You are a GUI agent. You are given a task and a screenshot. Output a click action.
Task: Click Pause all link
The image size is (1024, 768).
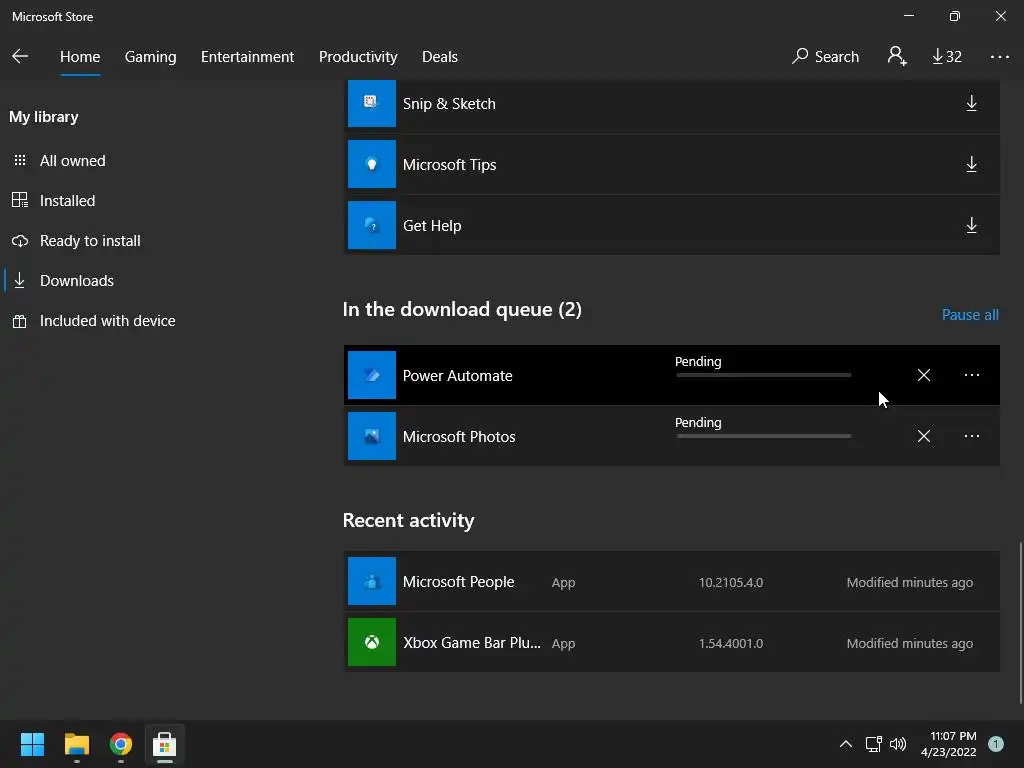coord(970,315)
